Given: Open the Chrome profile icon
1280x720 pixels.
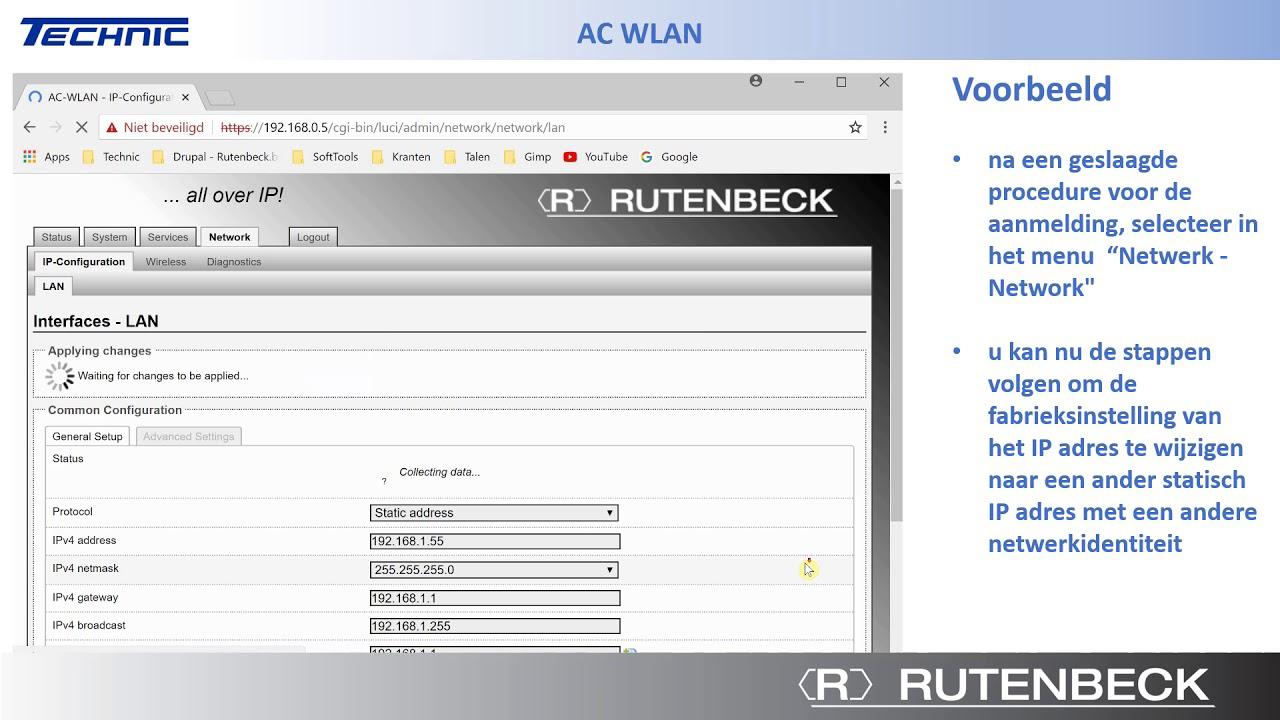Looking at the screenshot, I should (756, 81).
